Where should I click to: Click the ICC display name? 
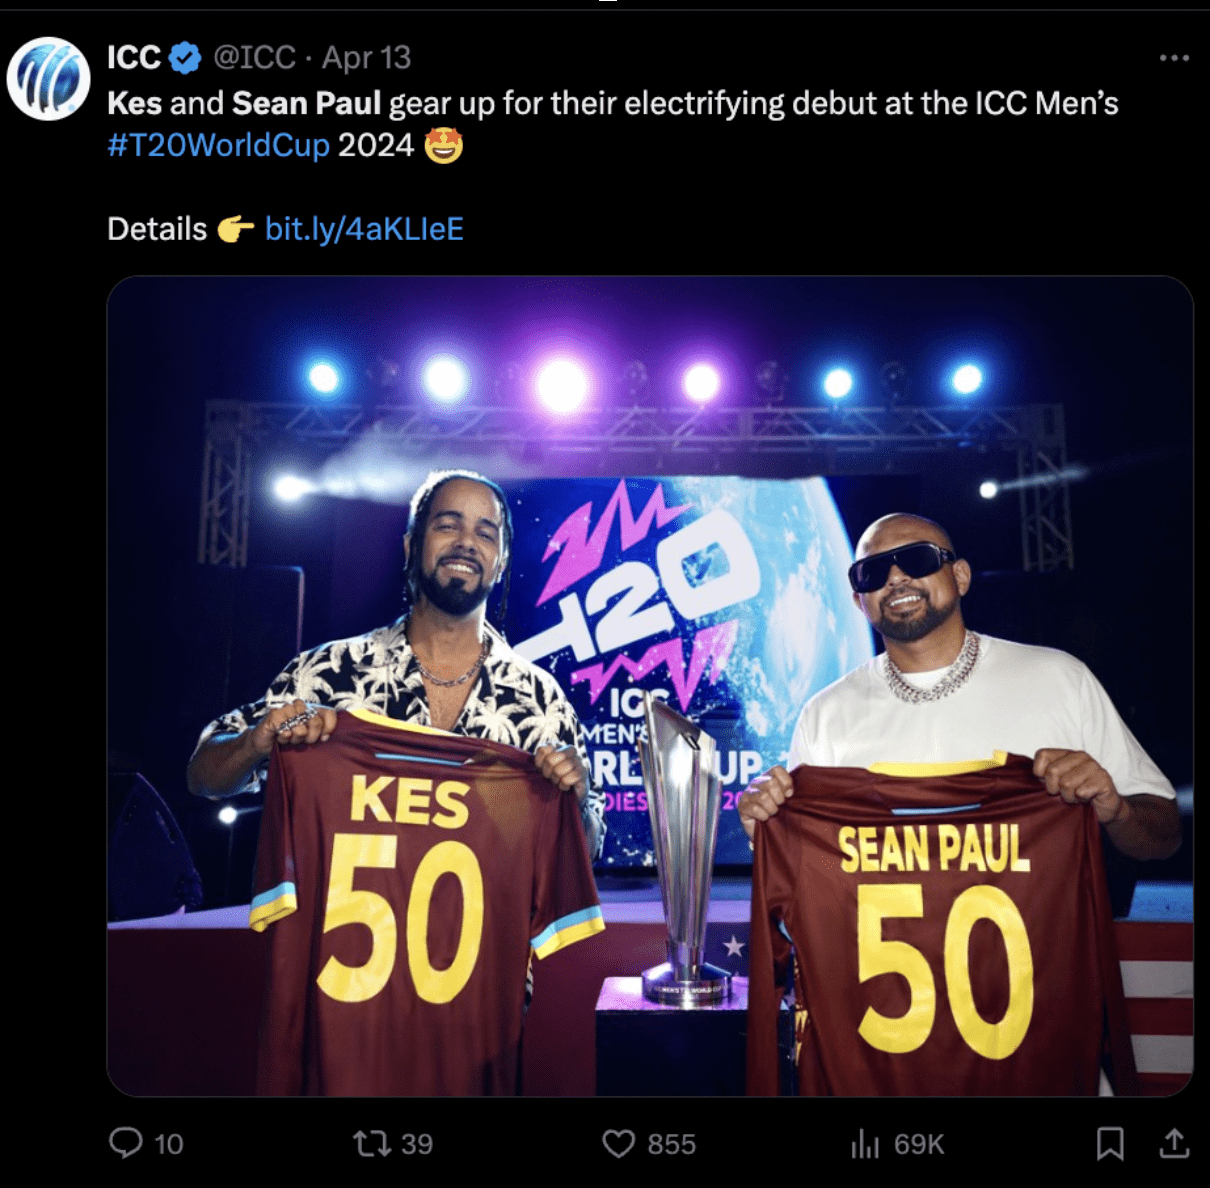tap(134, 58)
